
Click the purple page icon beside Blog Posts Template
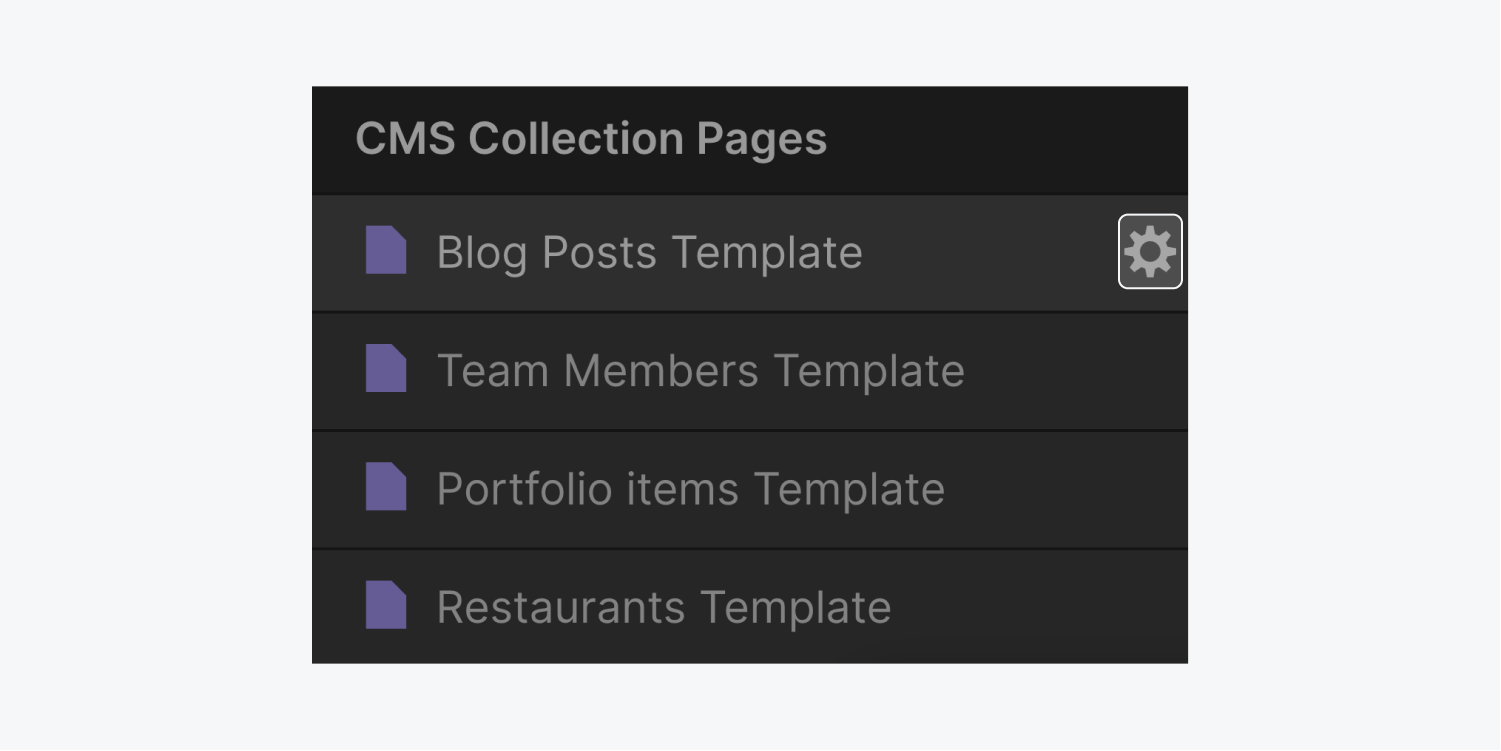(x=386, y=252)
